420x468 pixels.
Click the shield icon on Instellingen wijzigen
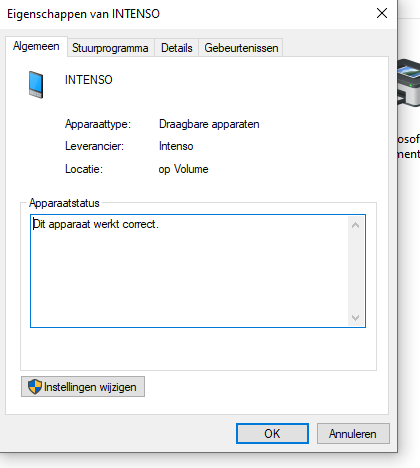point(35,387)
